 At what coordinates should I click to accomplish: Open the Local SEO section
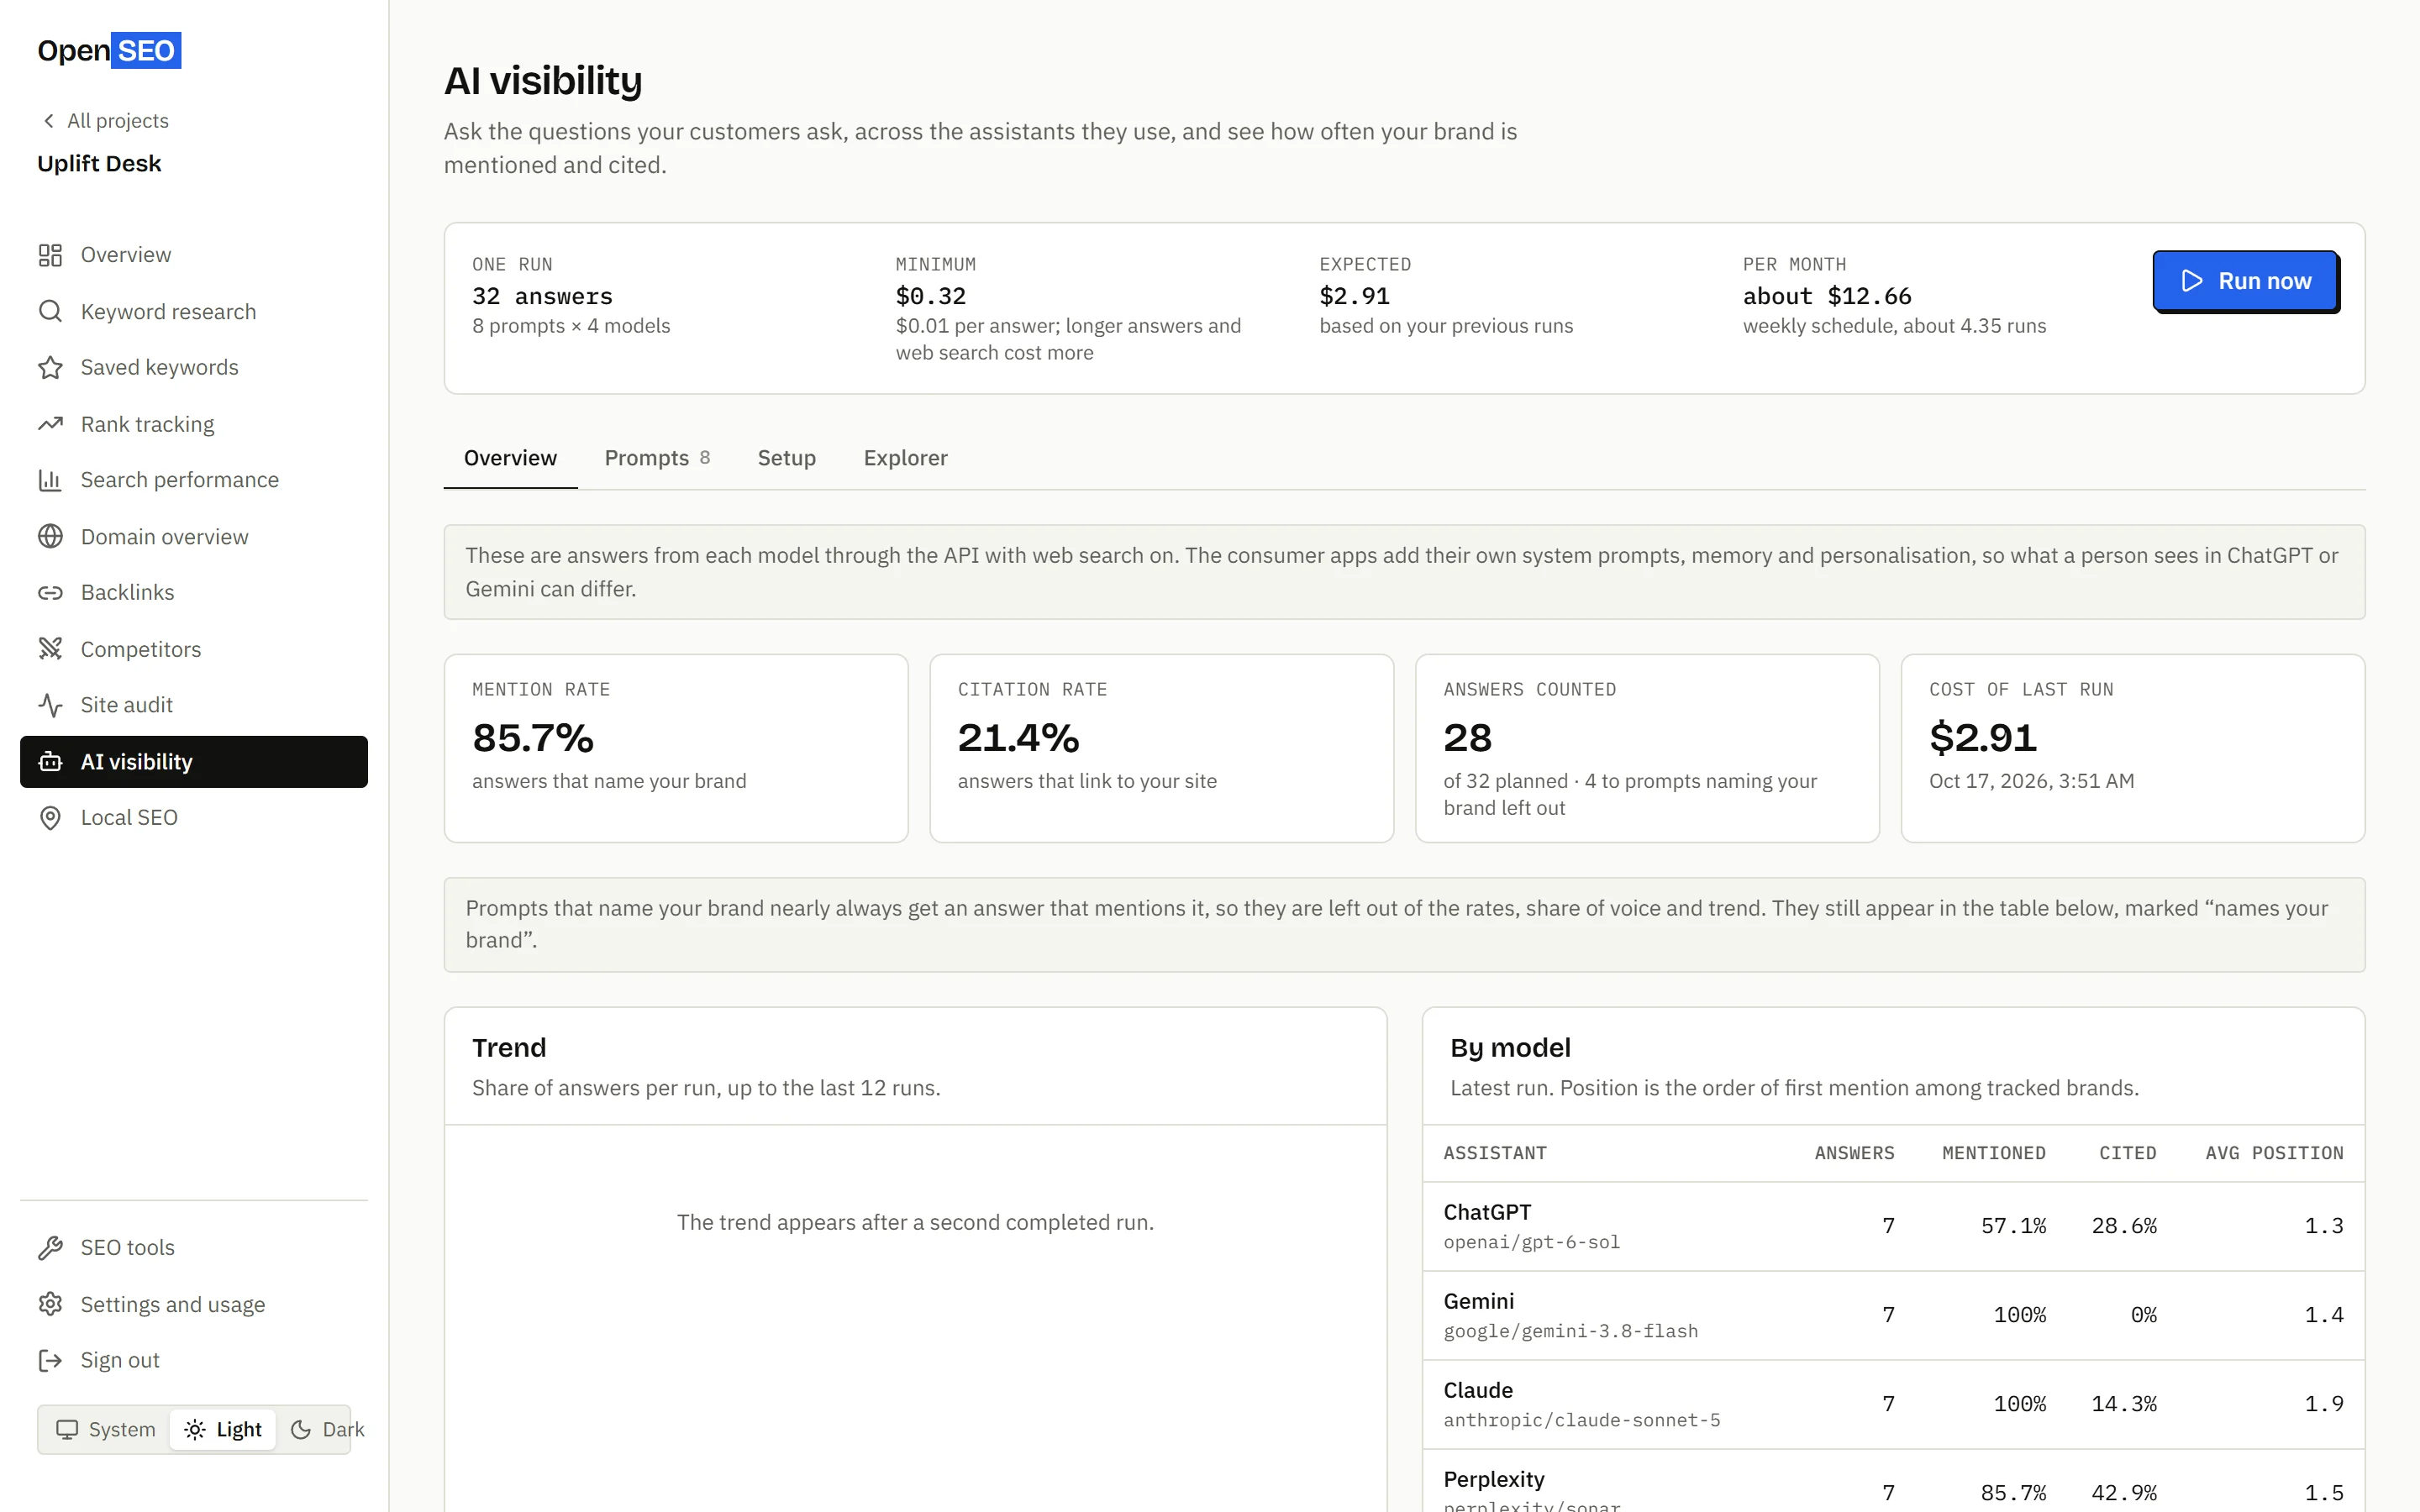click(x=194, y=818)
